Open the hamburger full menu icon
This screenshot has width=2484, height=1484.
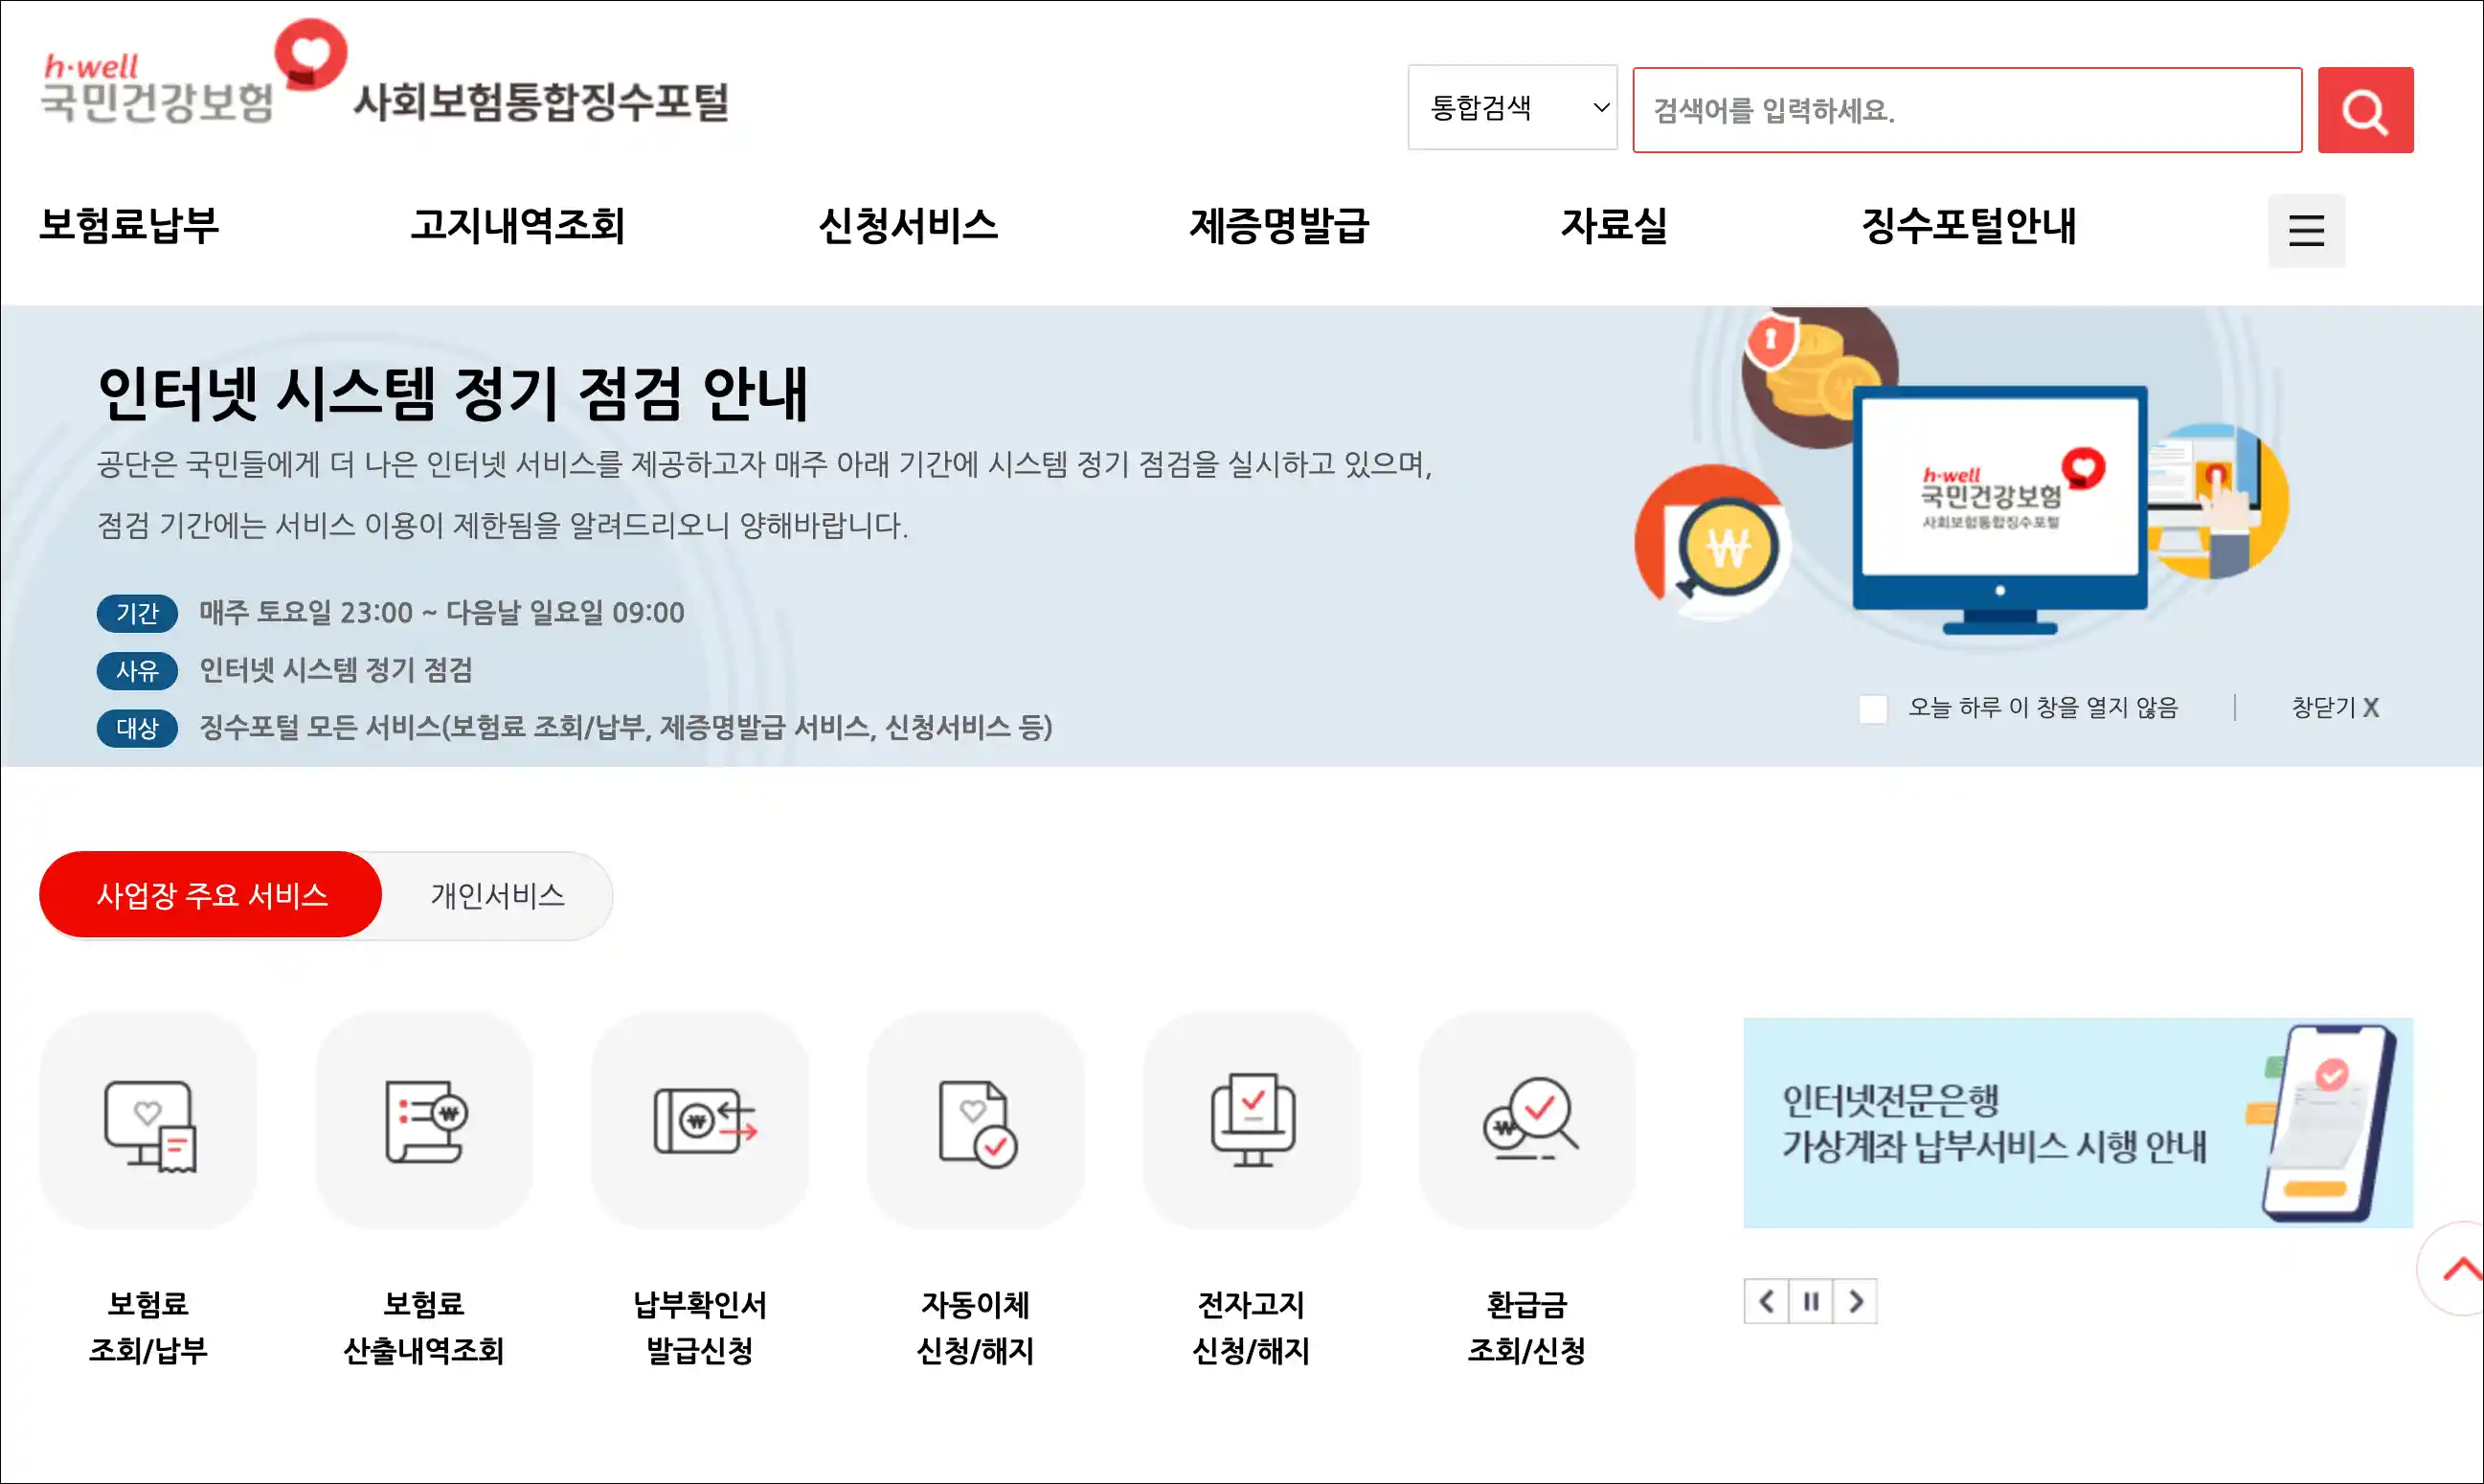point(2305,230)
